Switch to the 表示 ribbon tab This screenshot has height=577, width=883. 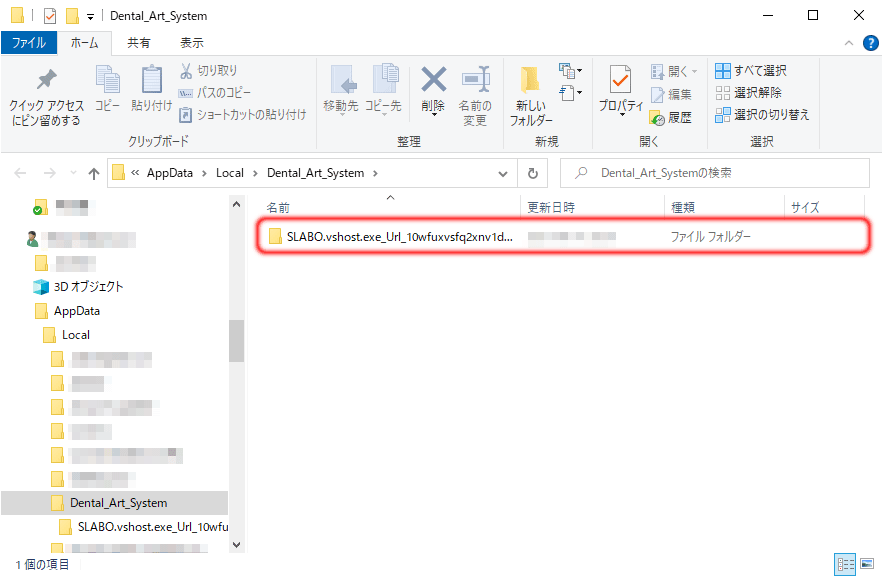pyautogui.click(x=191, y=43)
